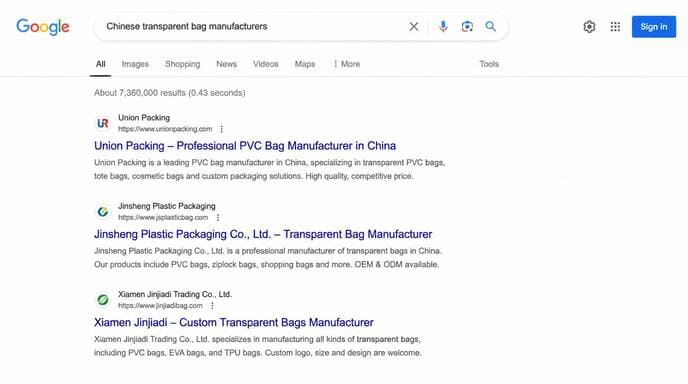688x384 pixels.
Task: Click the Union Packing result description snippet
Action: pyautogui.click(x=269, y=169)
